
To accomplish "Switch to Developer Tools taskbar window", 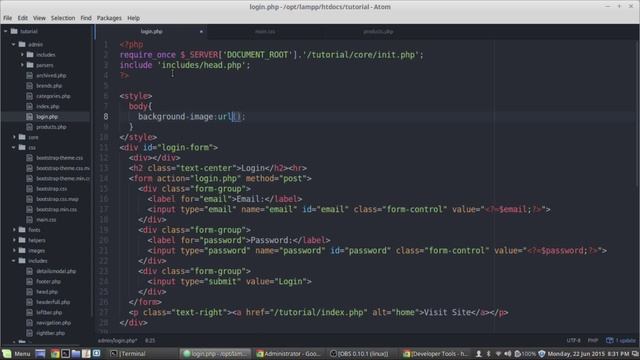I will (x=435, y=353).
